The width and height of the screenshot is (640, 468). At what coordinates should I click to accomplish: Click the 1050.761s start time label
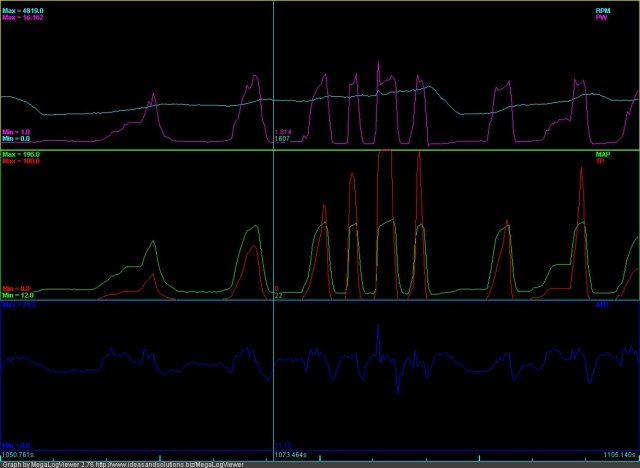click(x=20, y=455)
